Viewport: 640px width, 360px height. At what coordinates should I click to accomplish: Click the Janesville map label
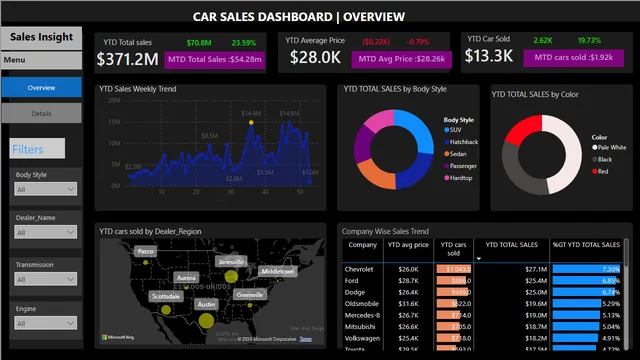pos(231,262)
